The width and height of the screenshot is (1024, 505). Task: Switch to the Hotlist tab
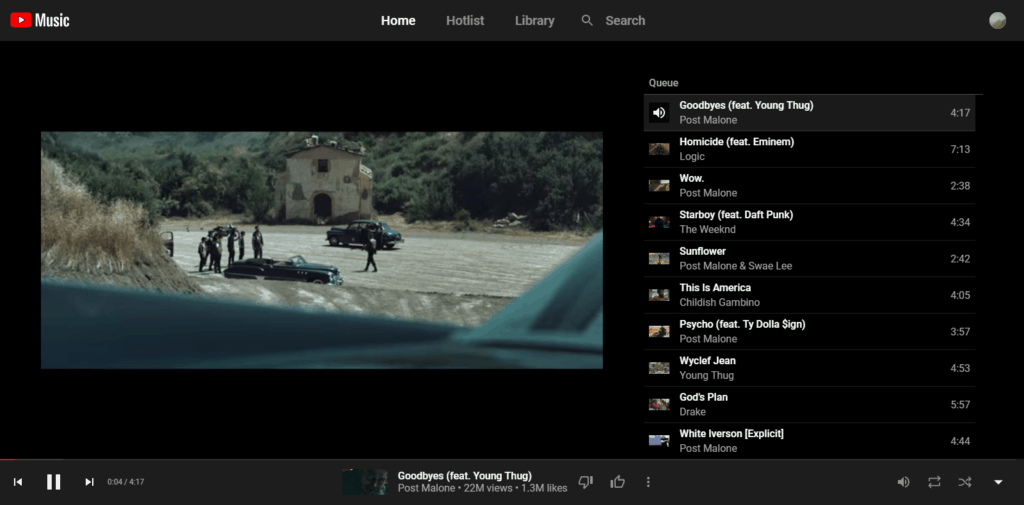coord(465,20)
